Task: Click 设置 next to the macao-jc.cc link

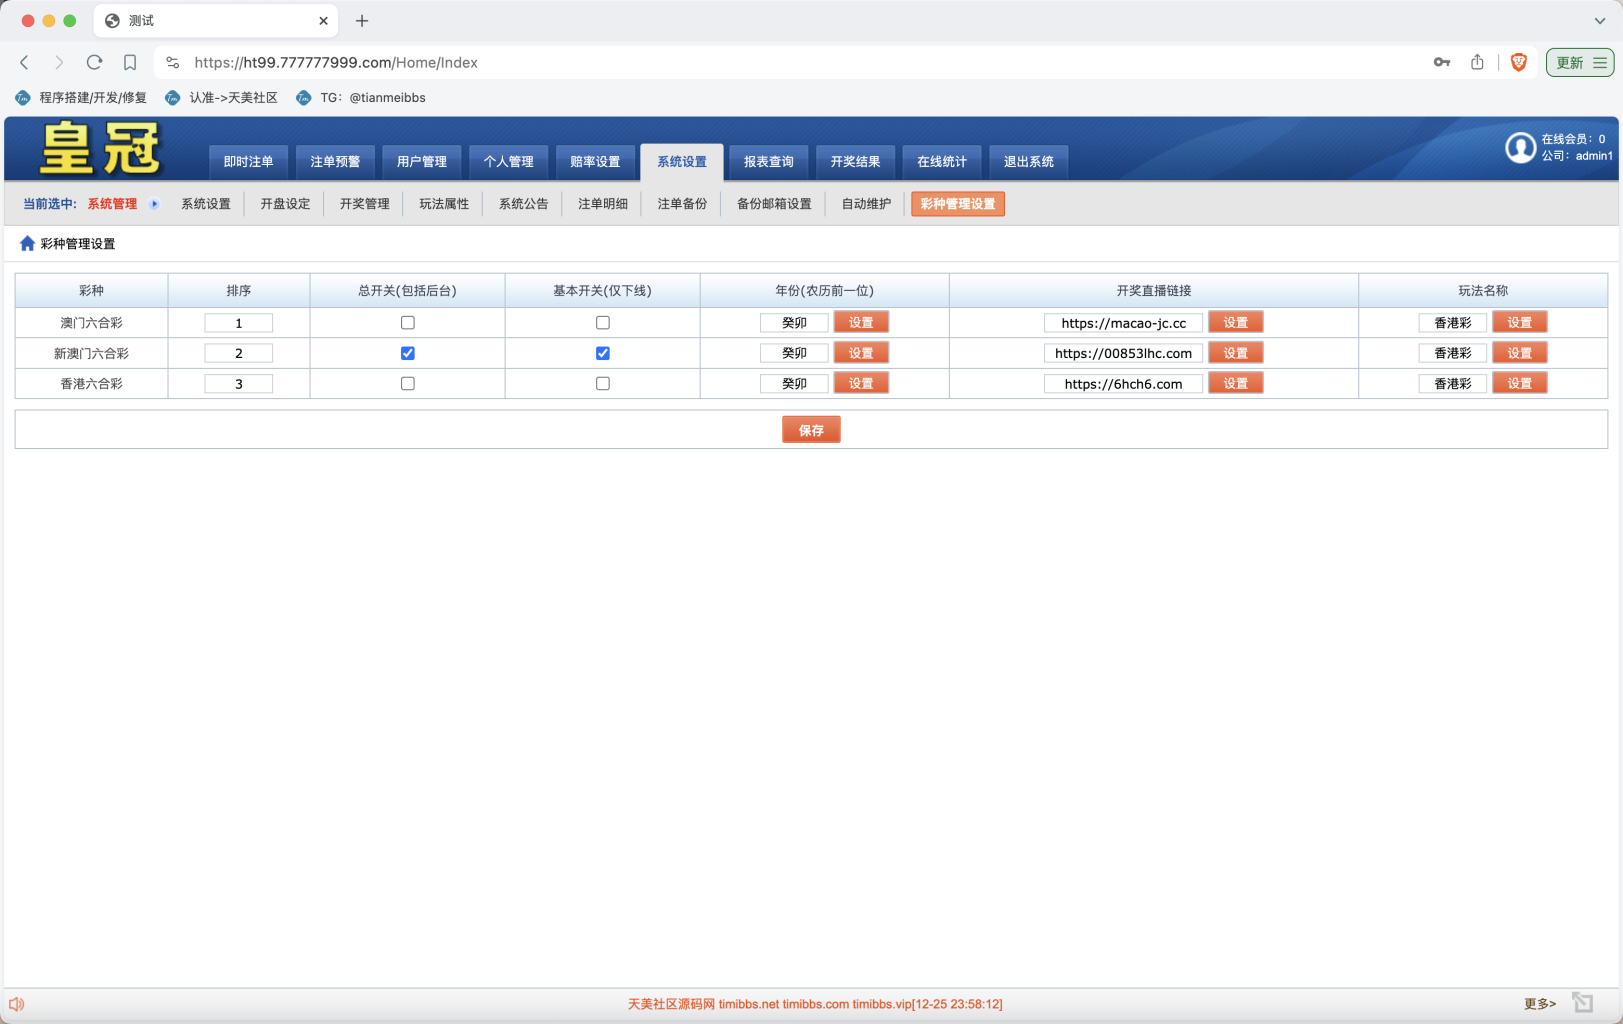Action: (x=1235, y=323)
